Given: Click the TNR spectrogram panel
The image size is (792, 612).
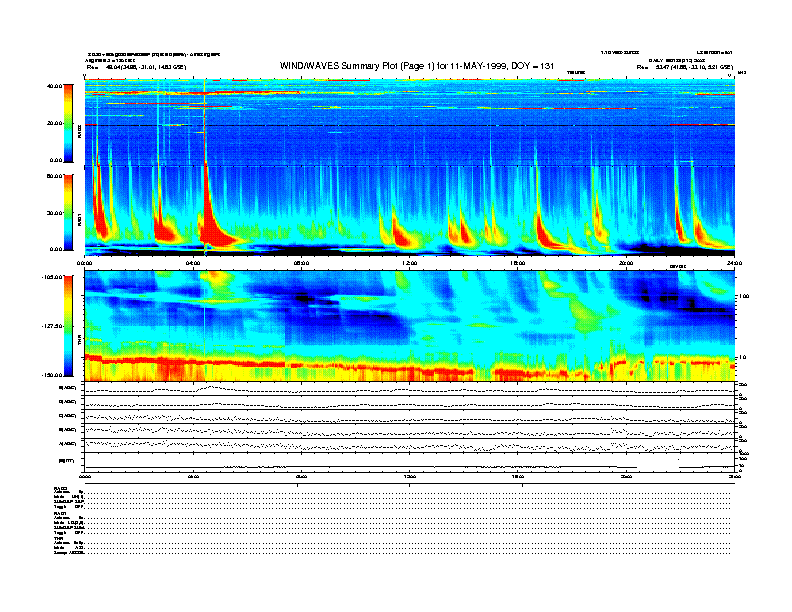Looking at the screenshot, I should 410,326.
